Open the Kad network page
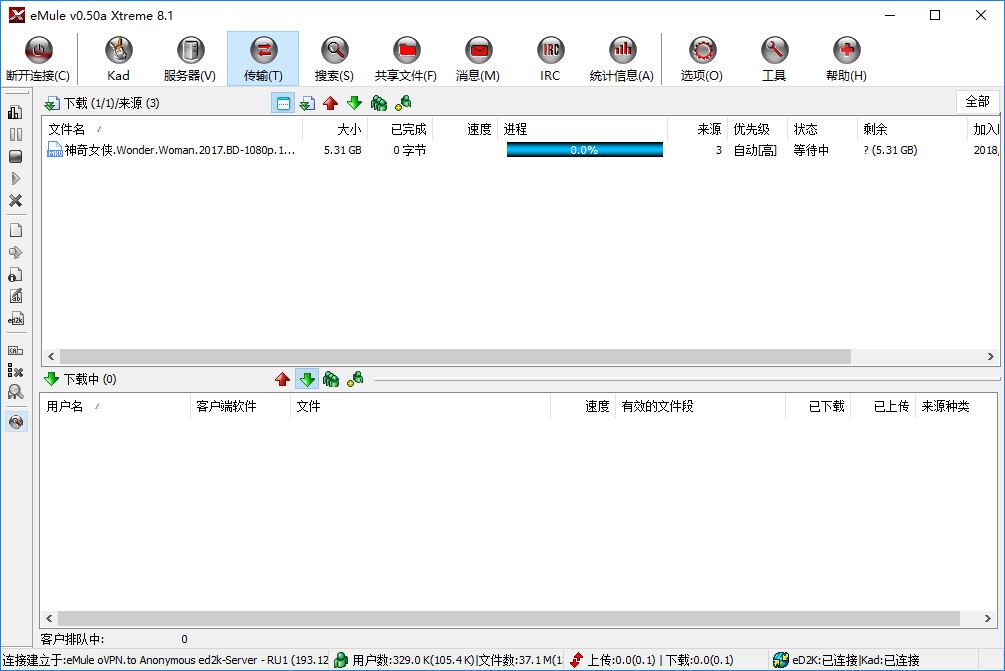This screenshot has height=671, width=1005. click(x=119, y=59)
